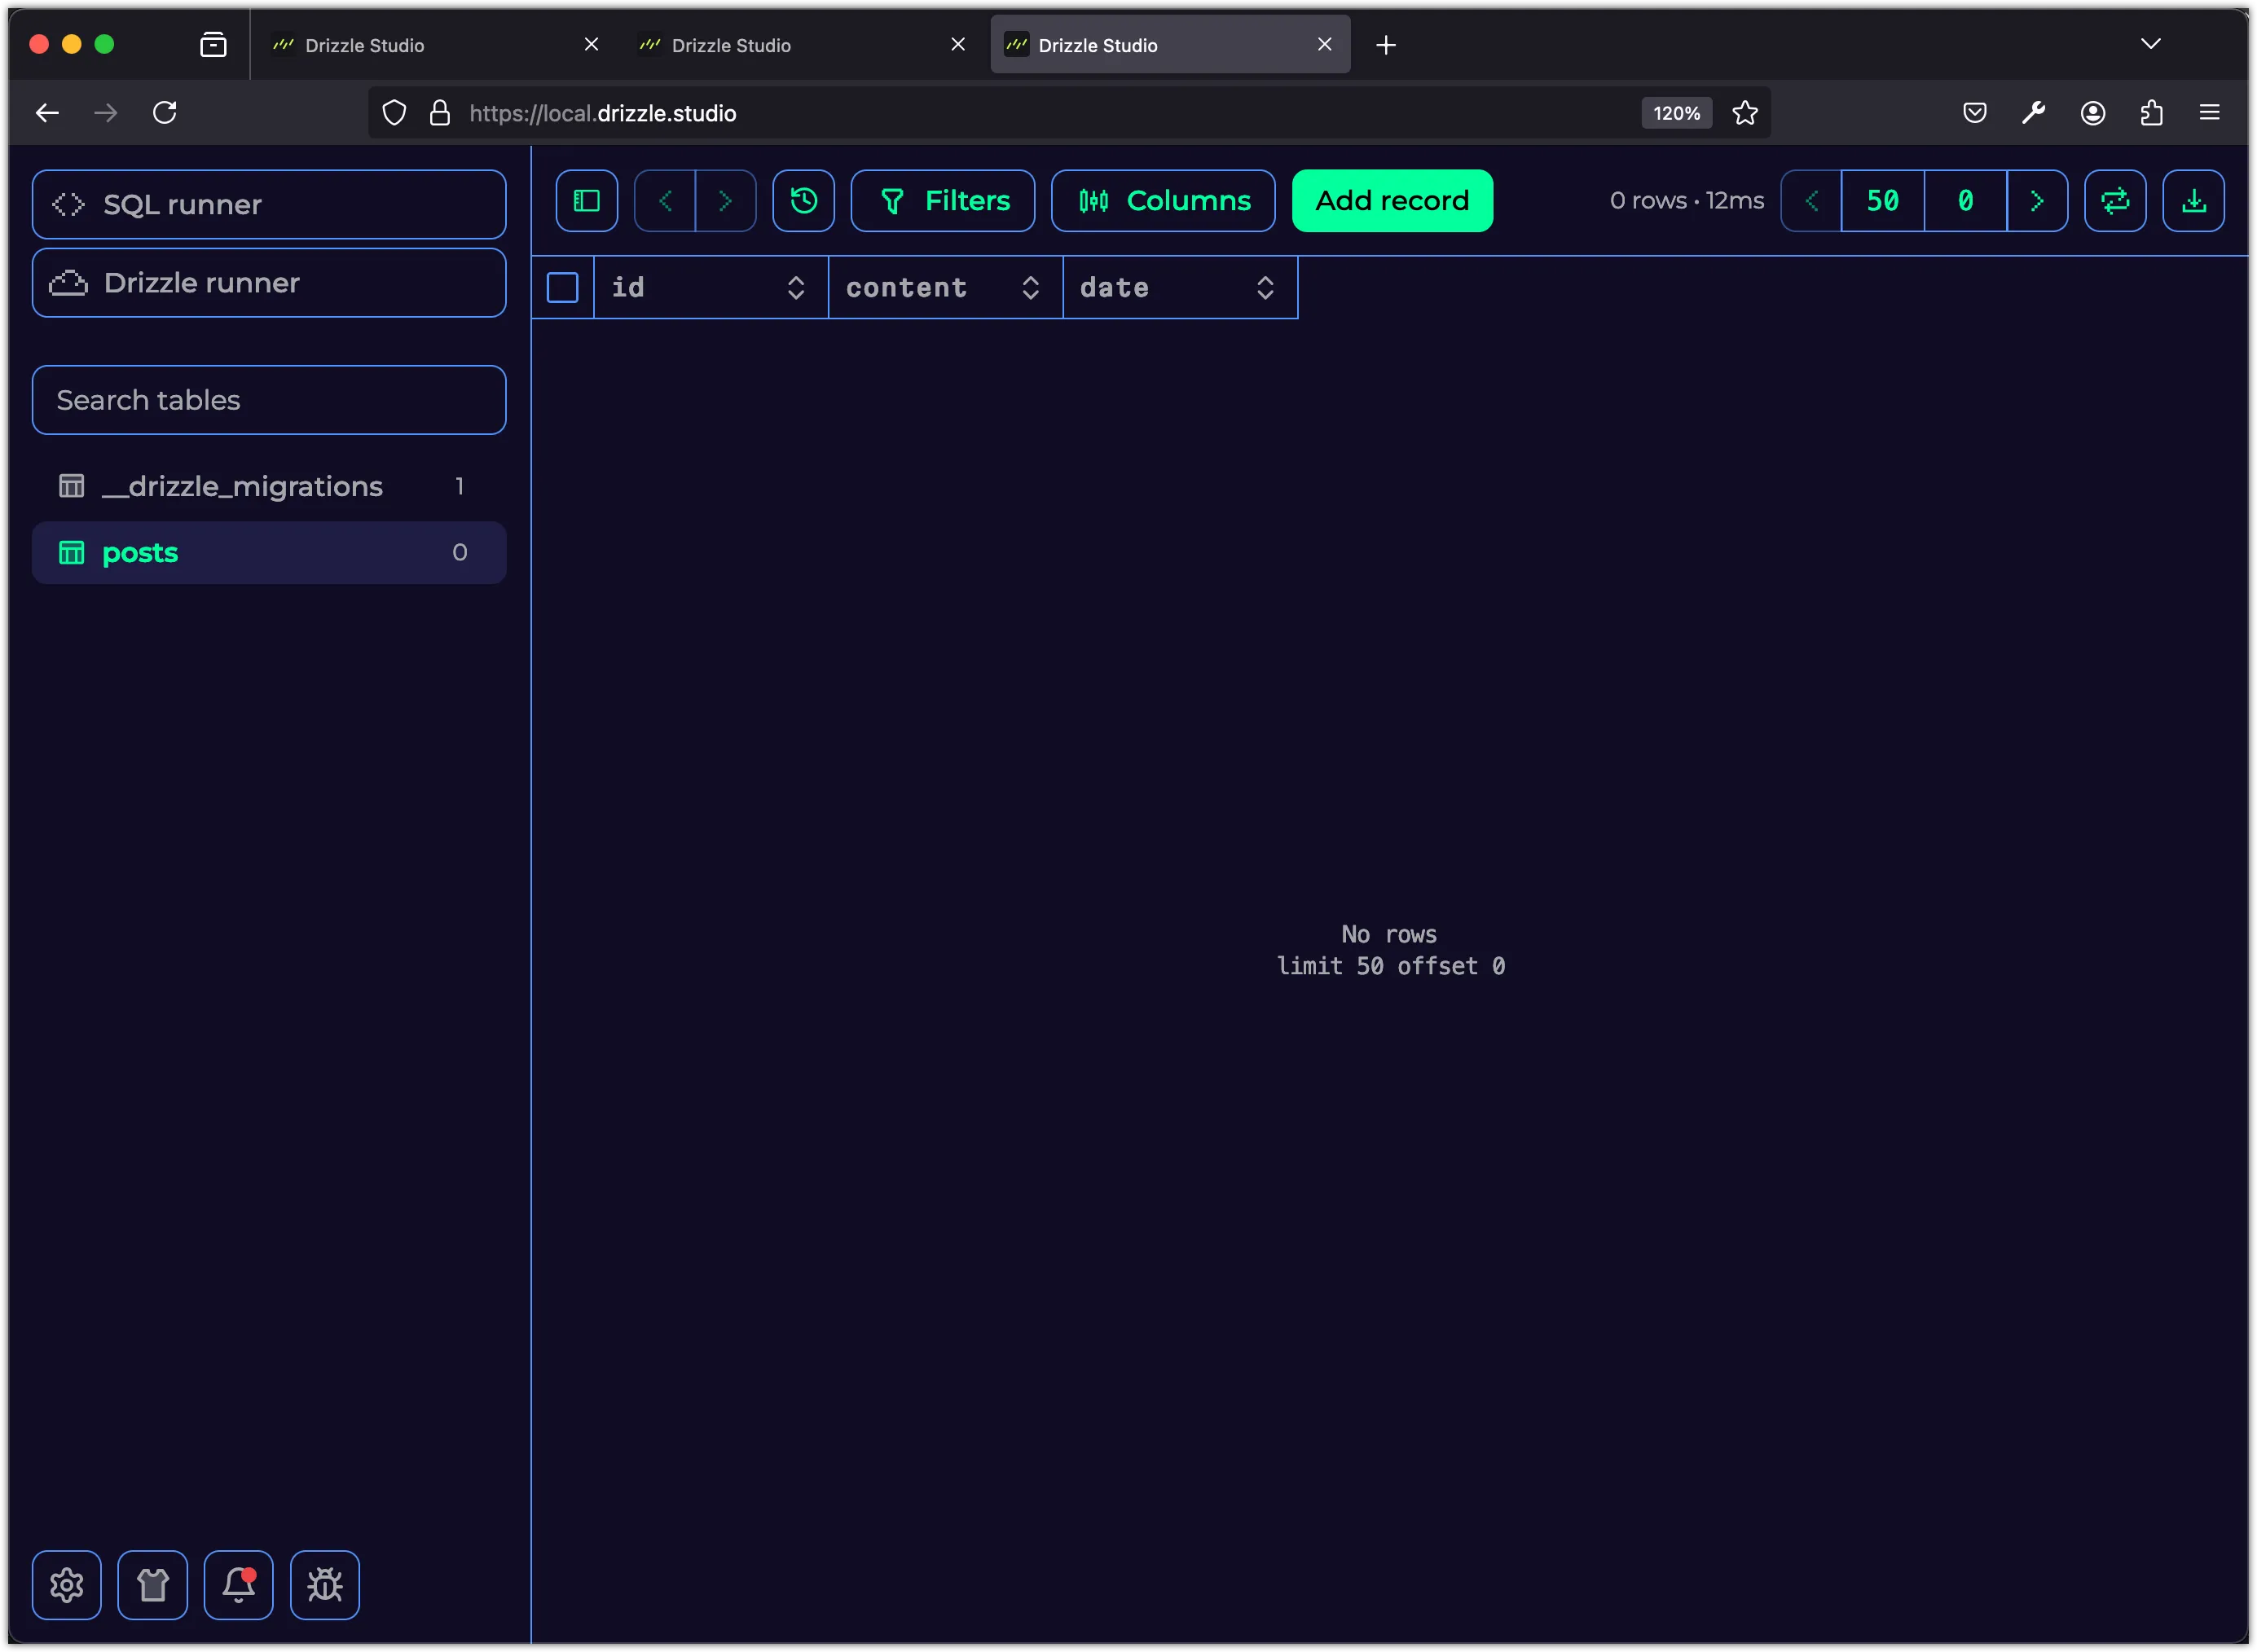The height and width of the screenshot is (1652, 2257).
Task: Select the __drizzle_migrations table
Action: pyautogui.click(x=269, y=486)
